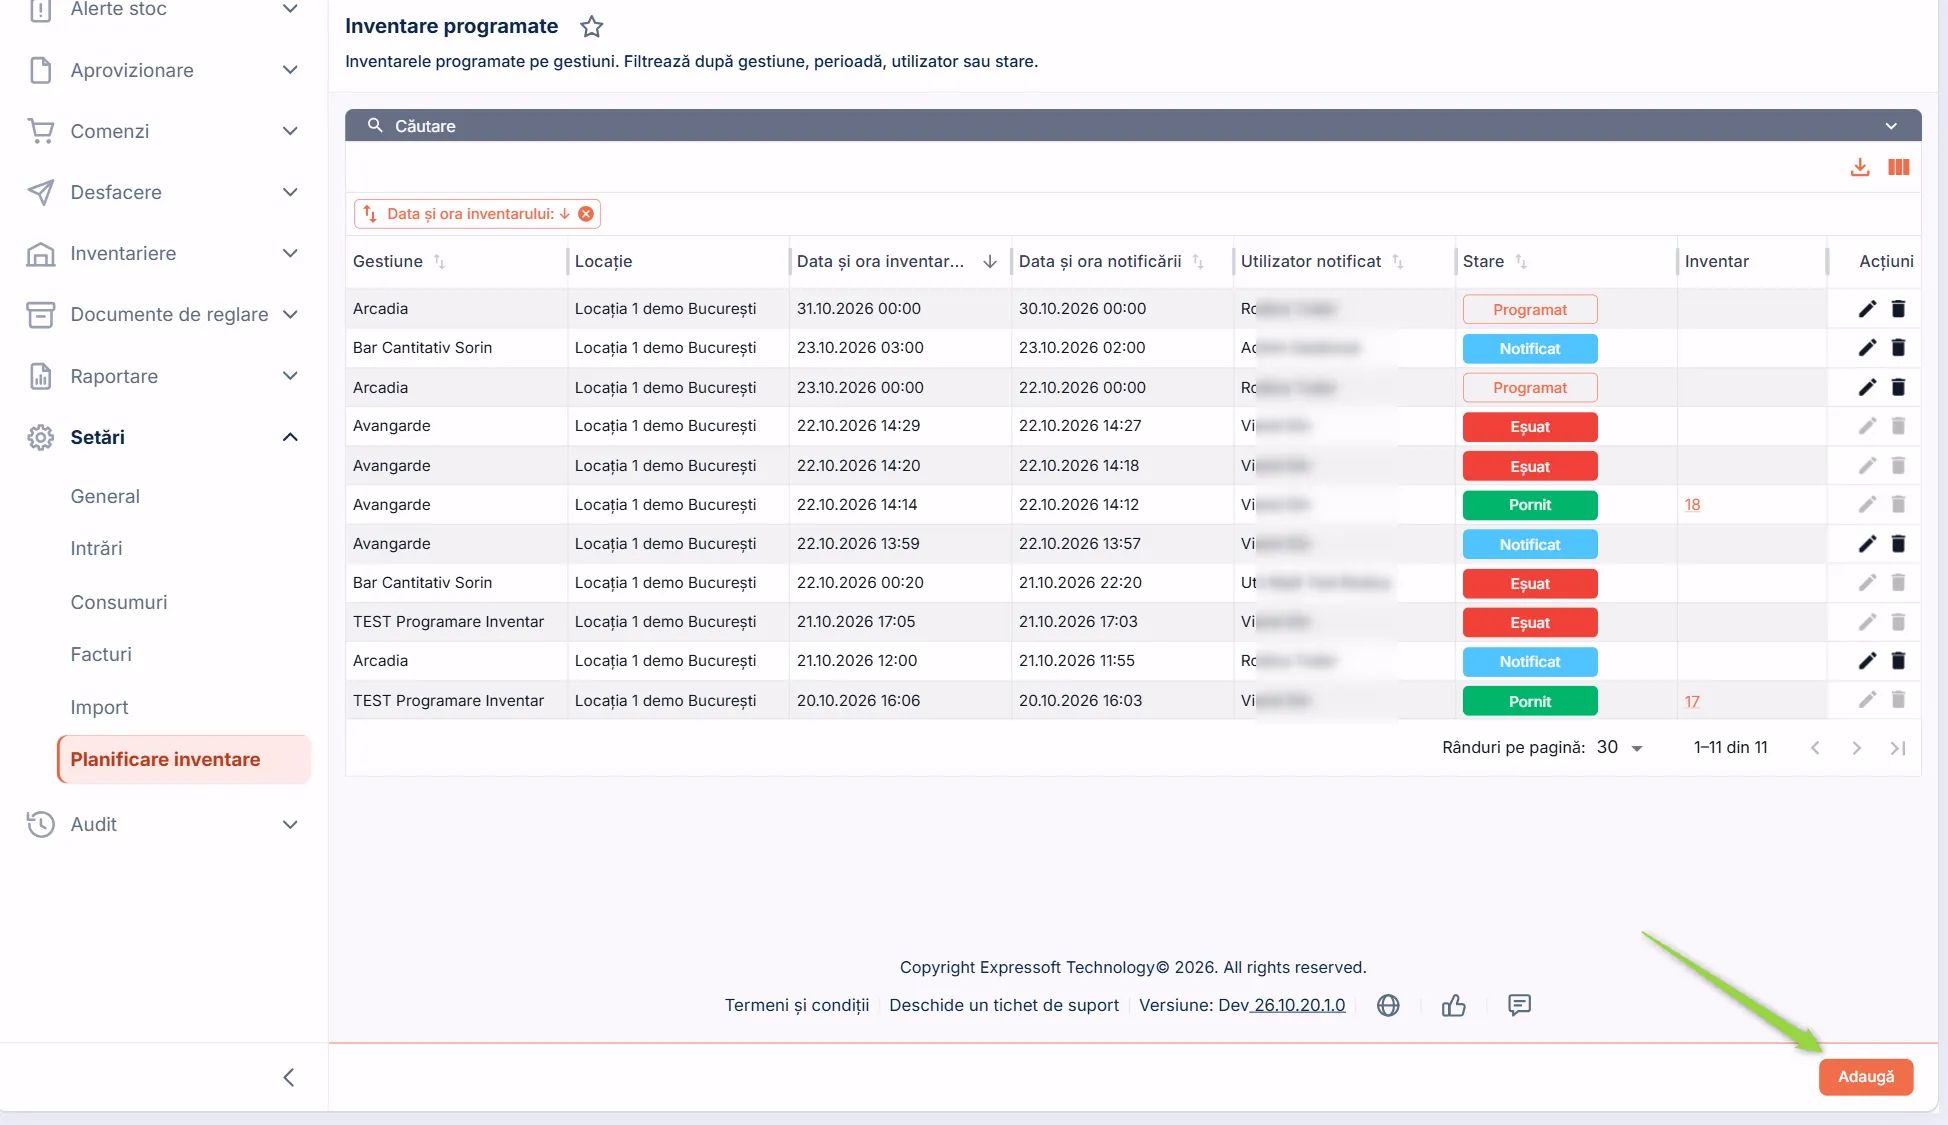Screen dimensions: 1948x1125
Task: Click the search magnifier icon in Căutare bar
Action: (x=375, y=125)
